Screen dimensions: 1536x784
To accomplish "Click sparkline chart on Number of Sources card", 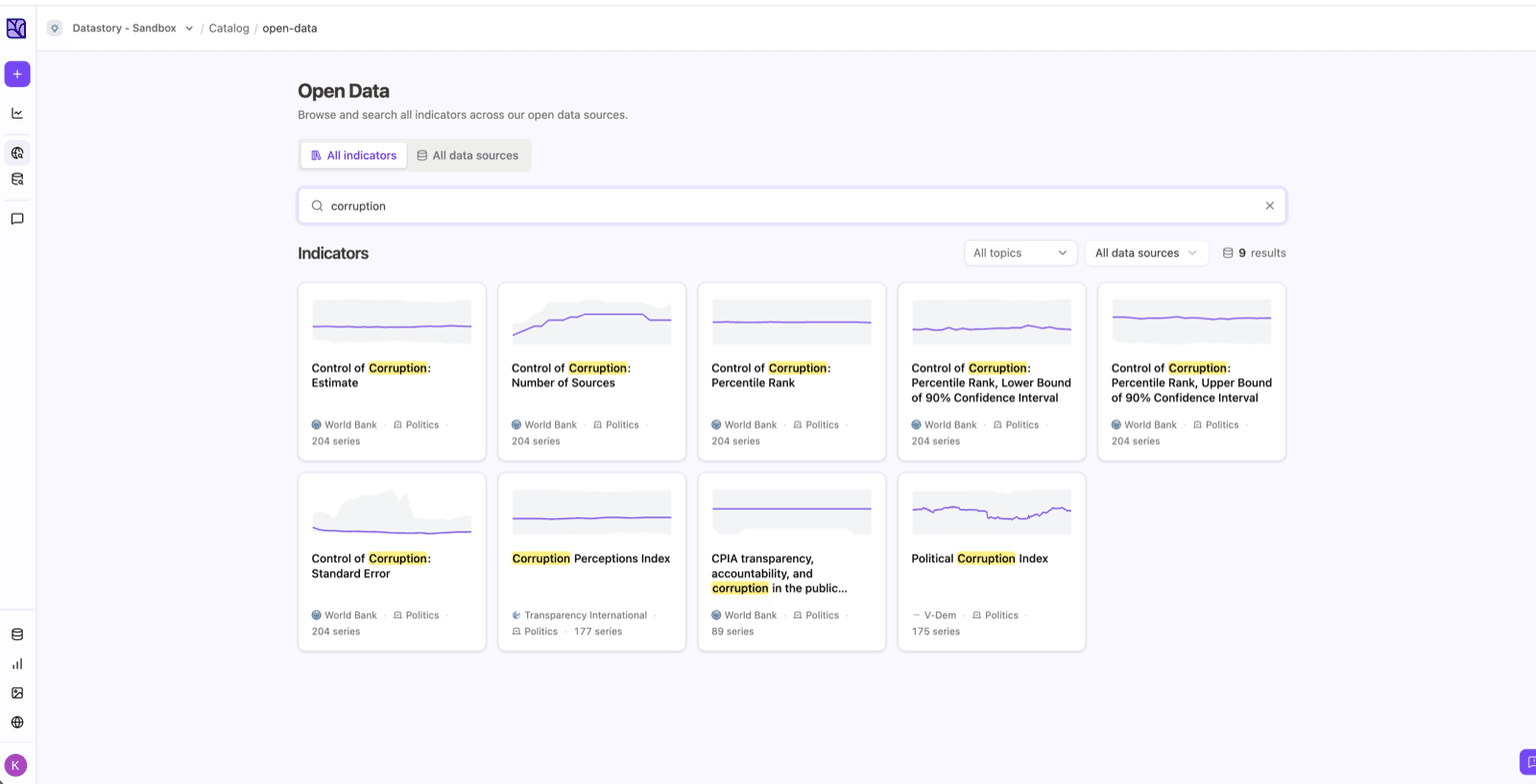I will coord(592,322).
